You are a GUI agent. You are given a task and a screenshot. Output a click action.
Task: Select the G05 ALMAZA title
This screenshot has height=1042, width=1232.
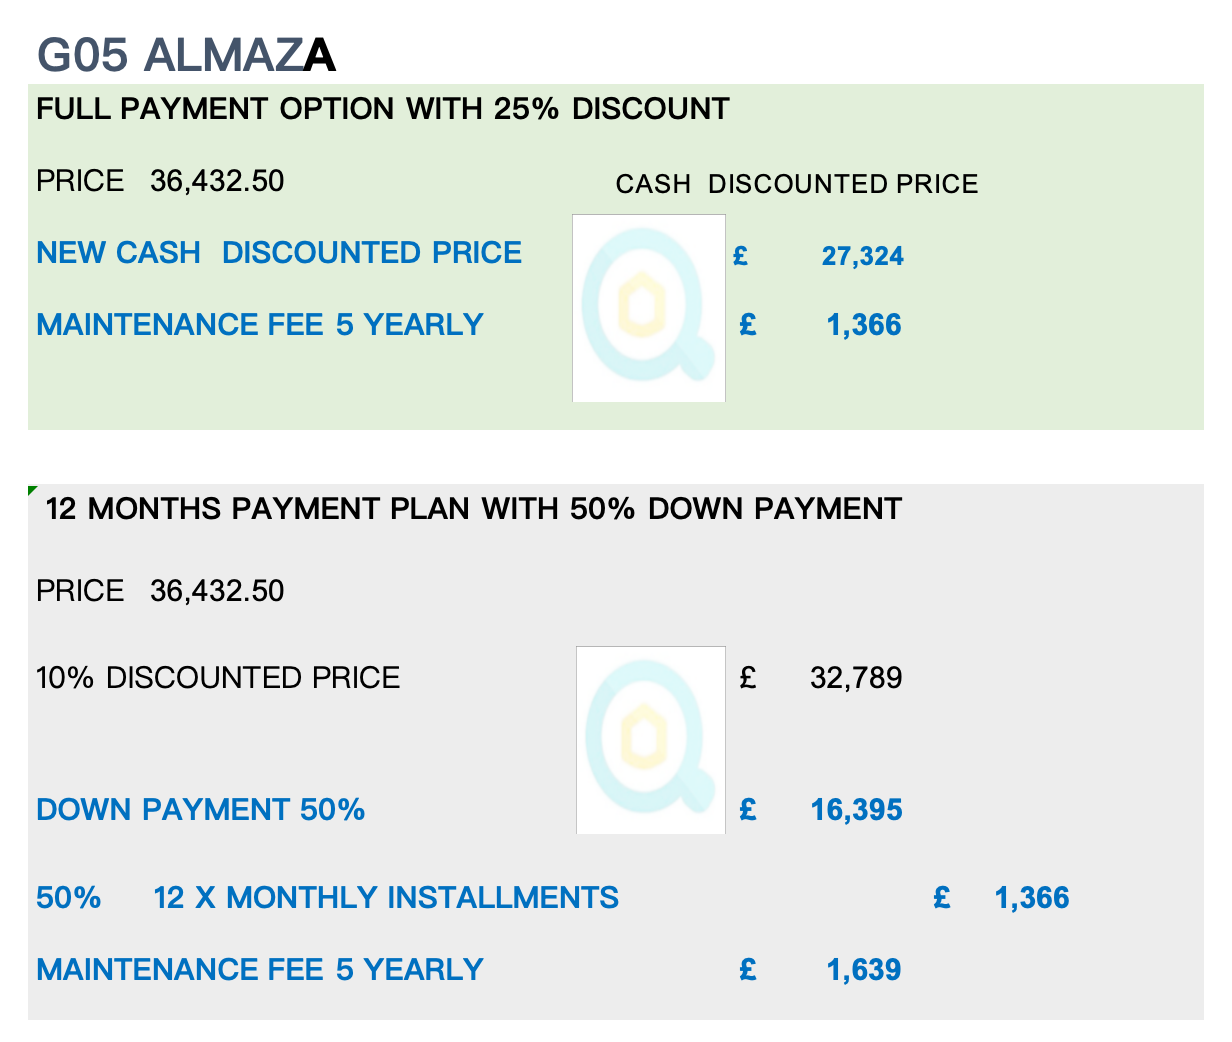tap(186, 54)
